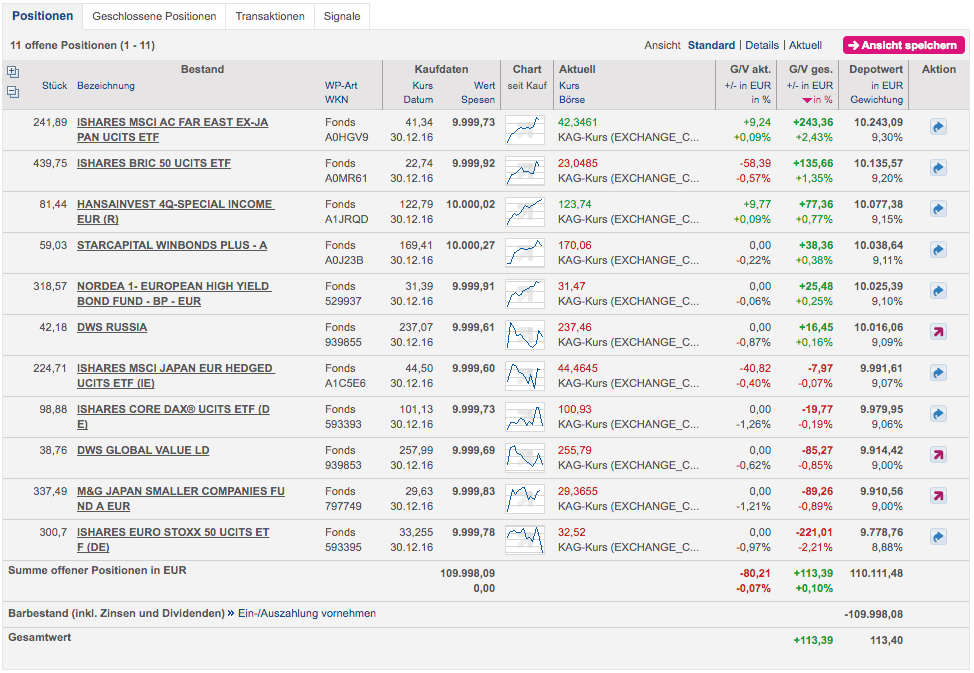Switch view to Aktuell
974x673 pixels.
[805, 45]
